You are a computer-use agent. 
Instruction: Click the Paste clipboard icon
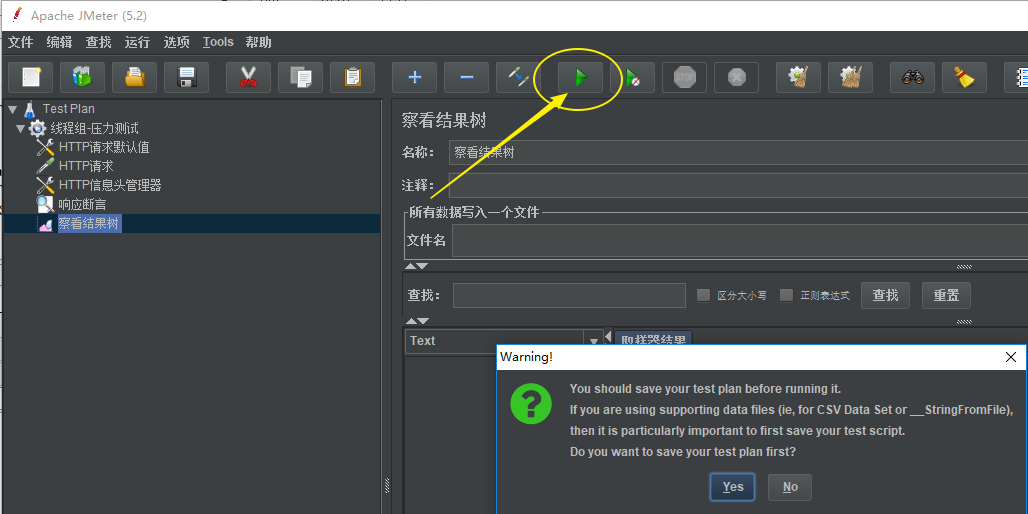pyautogui.click(x=352, y=77)
